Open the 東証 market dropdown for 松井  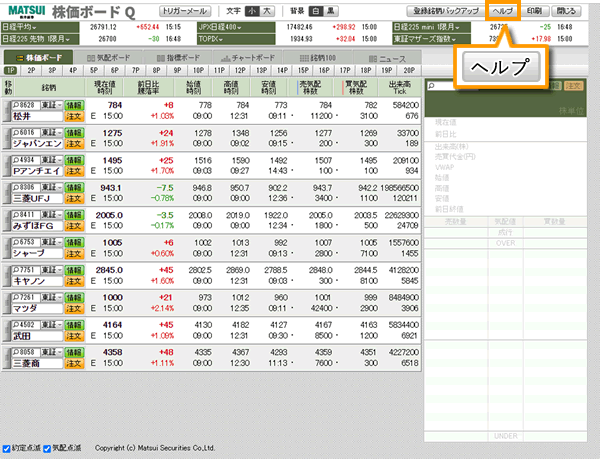tap(52, 105)
